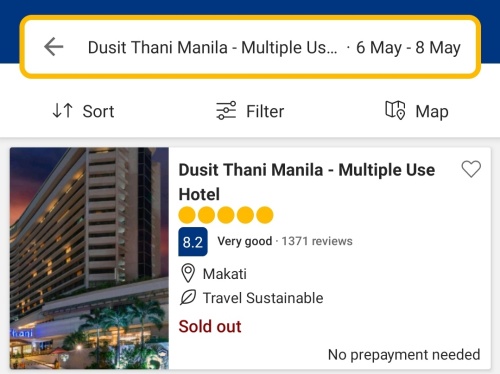Open the Sort options
This screenshot has height=374, width=500.
point(83,111)
